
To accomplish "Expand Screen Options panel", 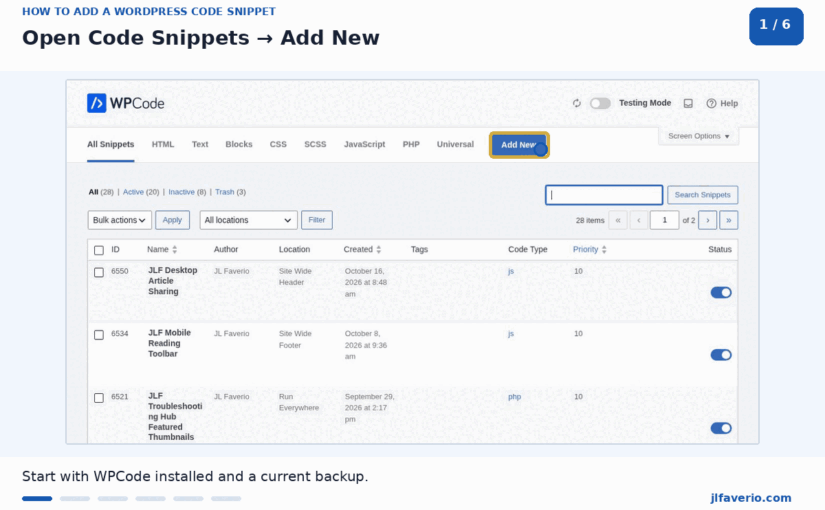I will tap(699, 136).
